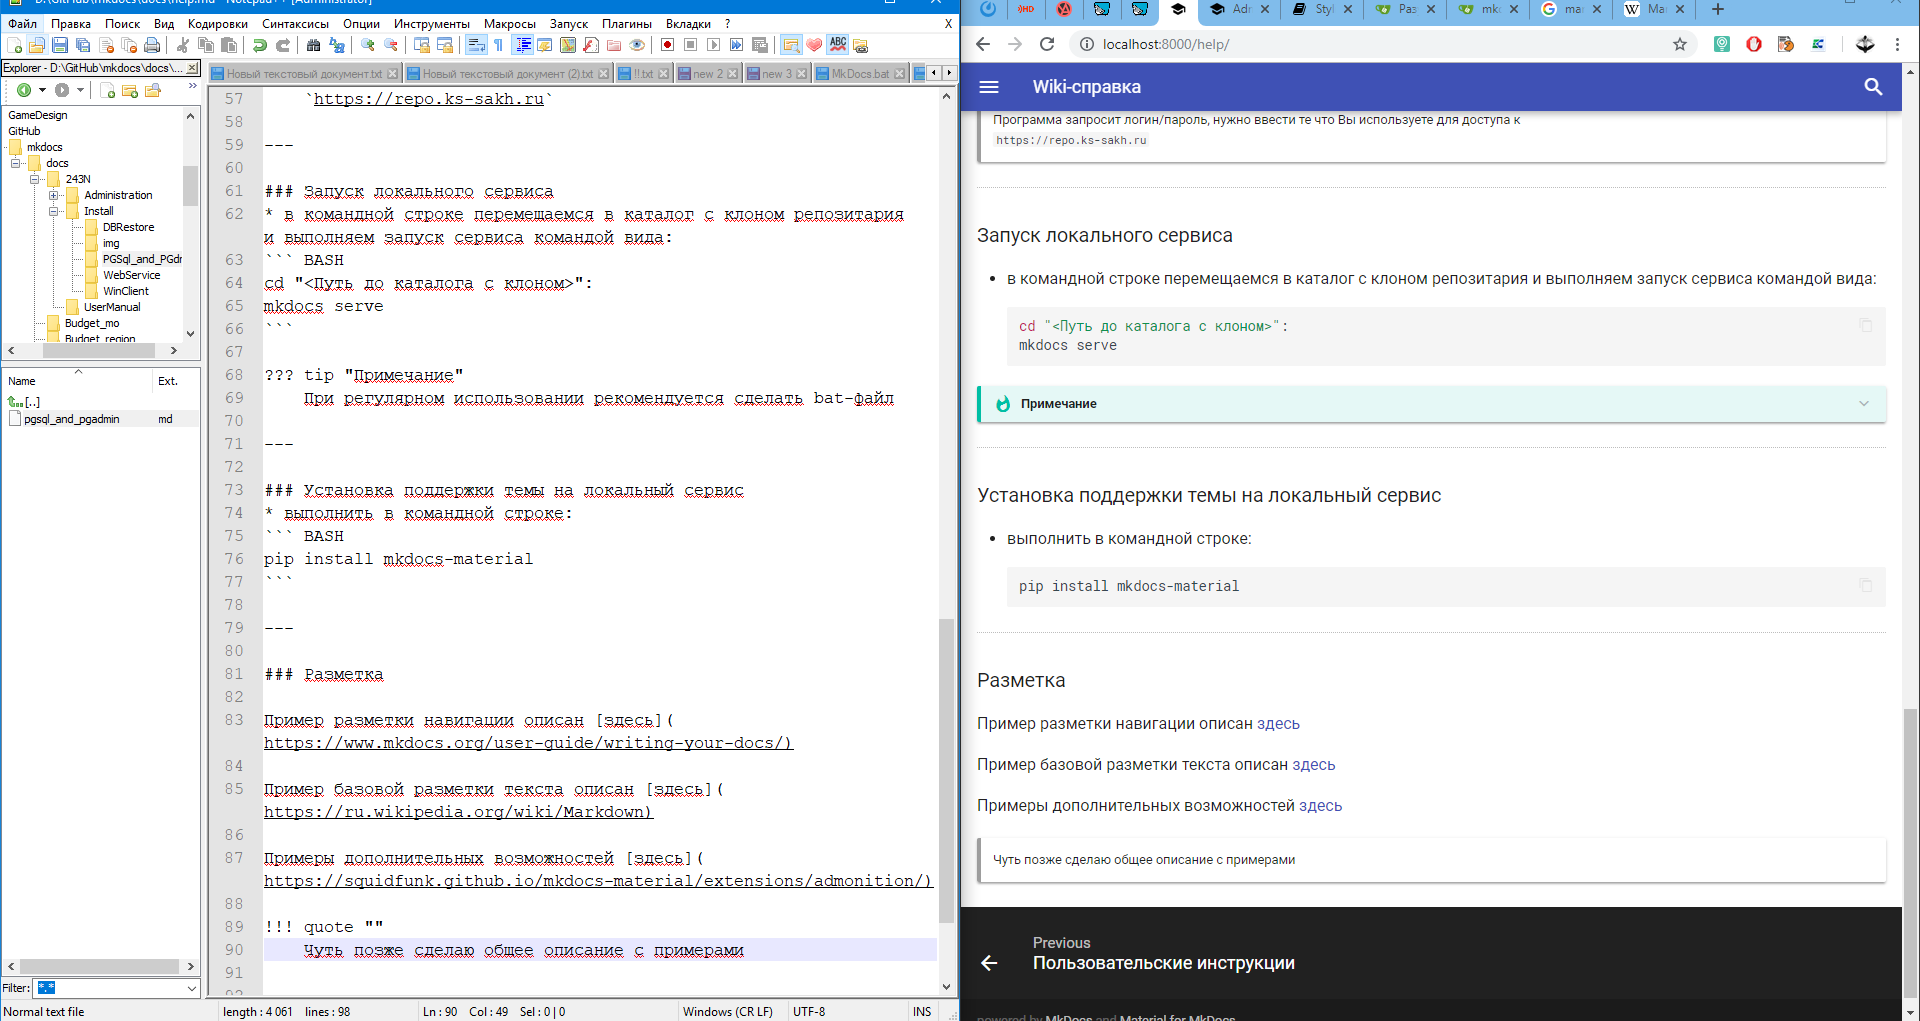Click the red heart plugin icon
1920x1021 pixels.
[814, 45]
